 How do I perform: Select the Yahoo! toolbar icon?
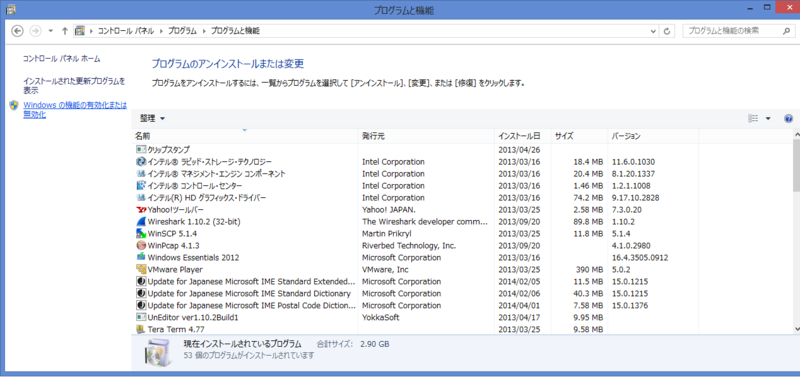[141, 210]
